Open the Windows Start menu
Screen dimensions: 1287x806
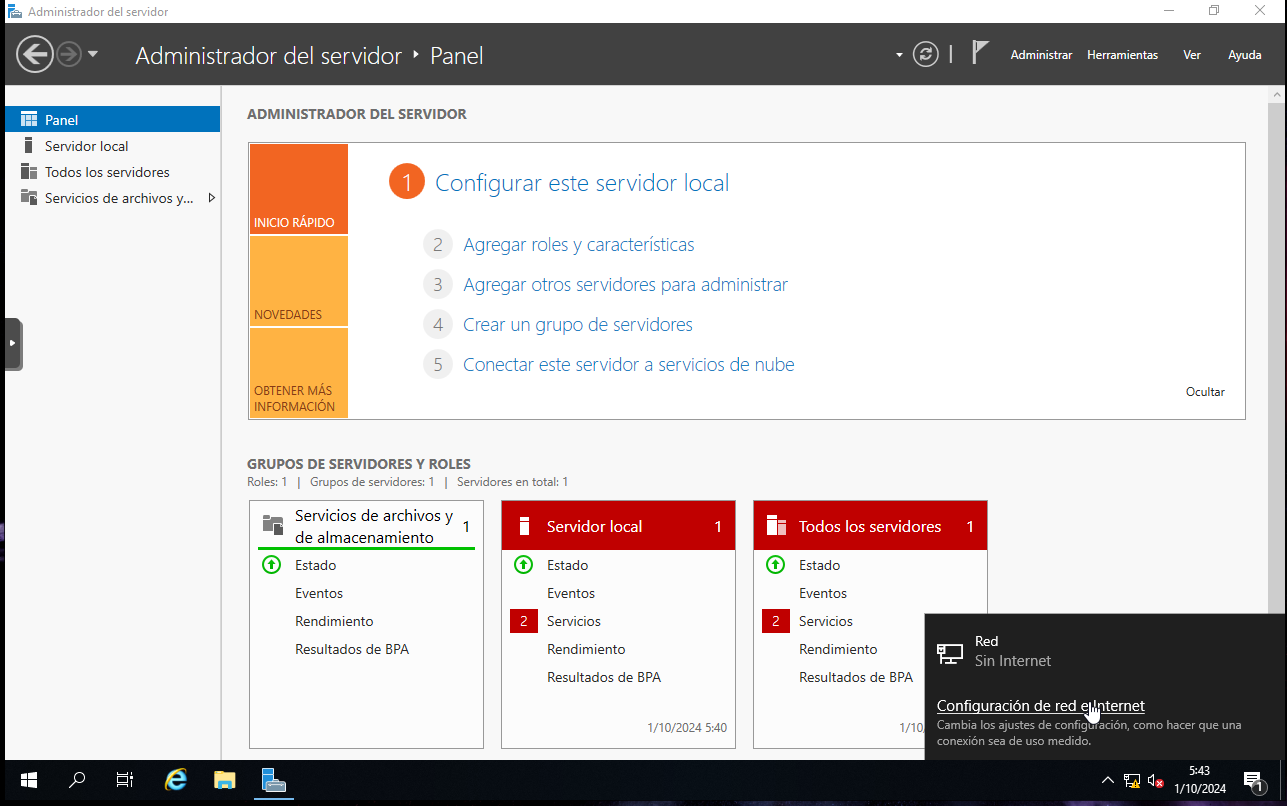pos(29,780)
